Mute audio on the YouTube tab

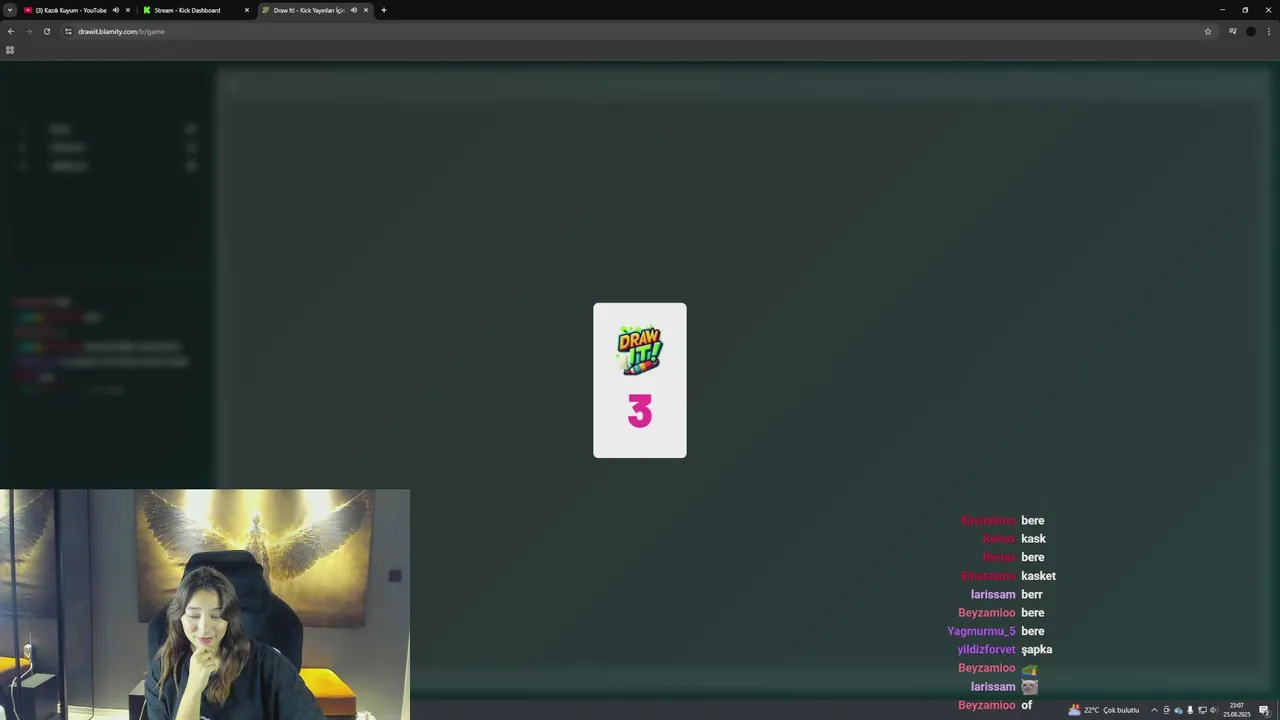pyautogui.click(x=115, y=10)
